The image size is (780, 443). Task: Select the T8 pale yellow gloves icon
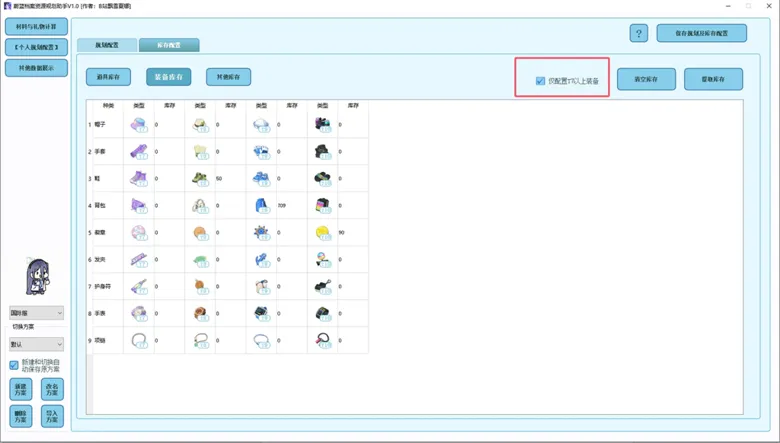200,151
